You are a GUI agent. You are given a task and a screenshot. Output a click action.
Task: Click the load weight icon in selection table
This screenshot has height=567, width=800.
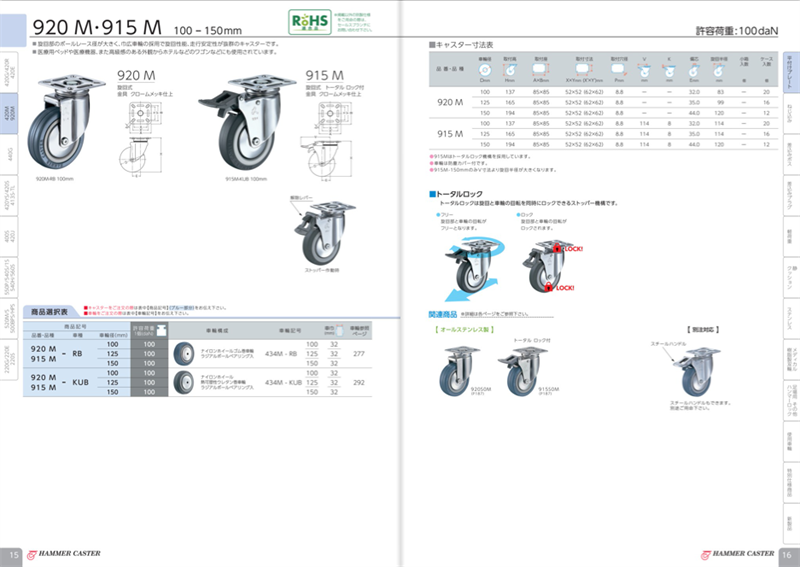(x=162, y=330)
